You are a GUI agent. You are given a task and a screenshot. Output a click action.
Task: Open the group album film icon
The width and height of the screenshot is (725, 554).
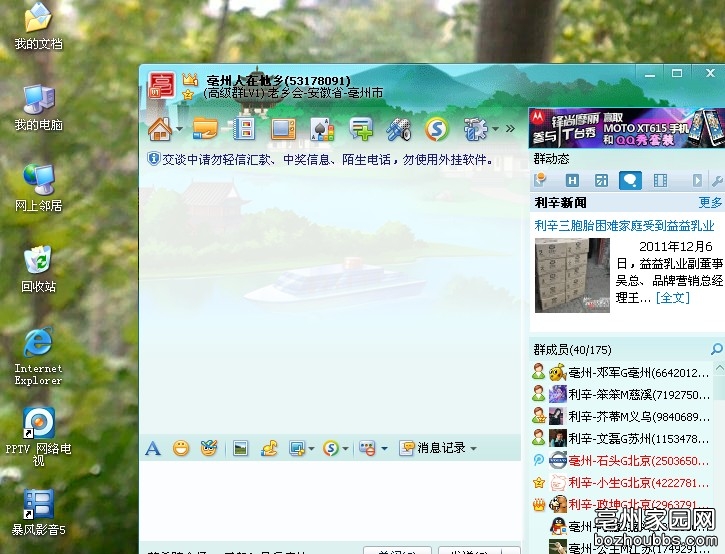(x=244, y=129)
